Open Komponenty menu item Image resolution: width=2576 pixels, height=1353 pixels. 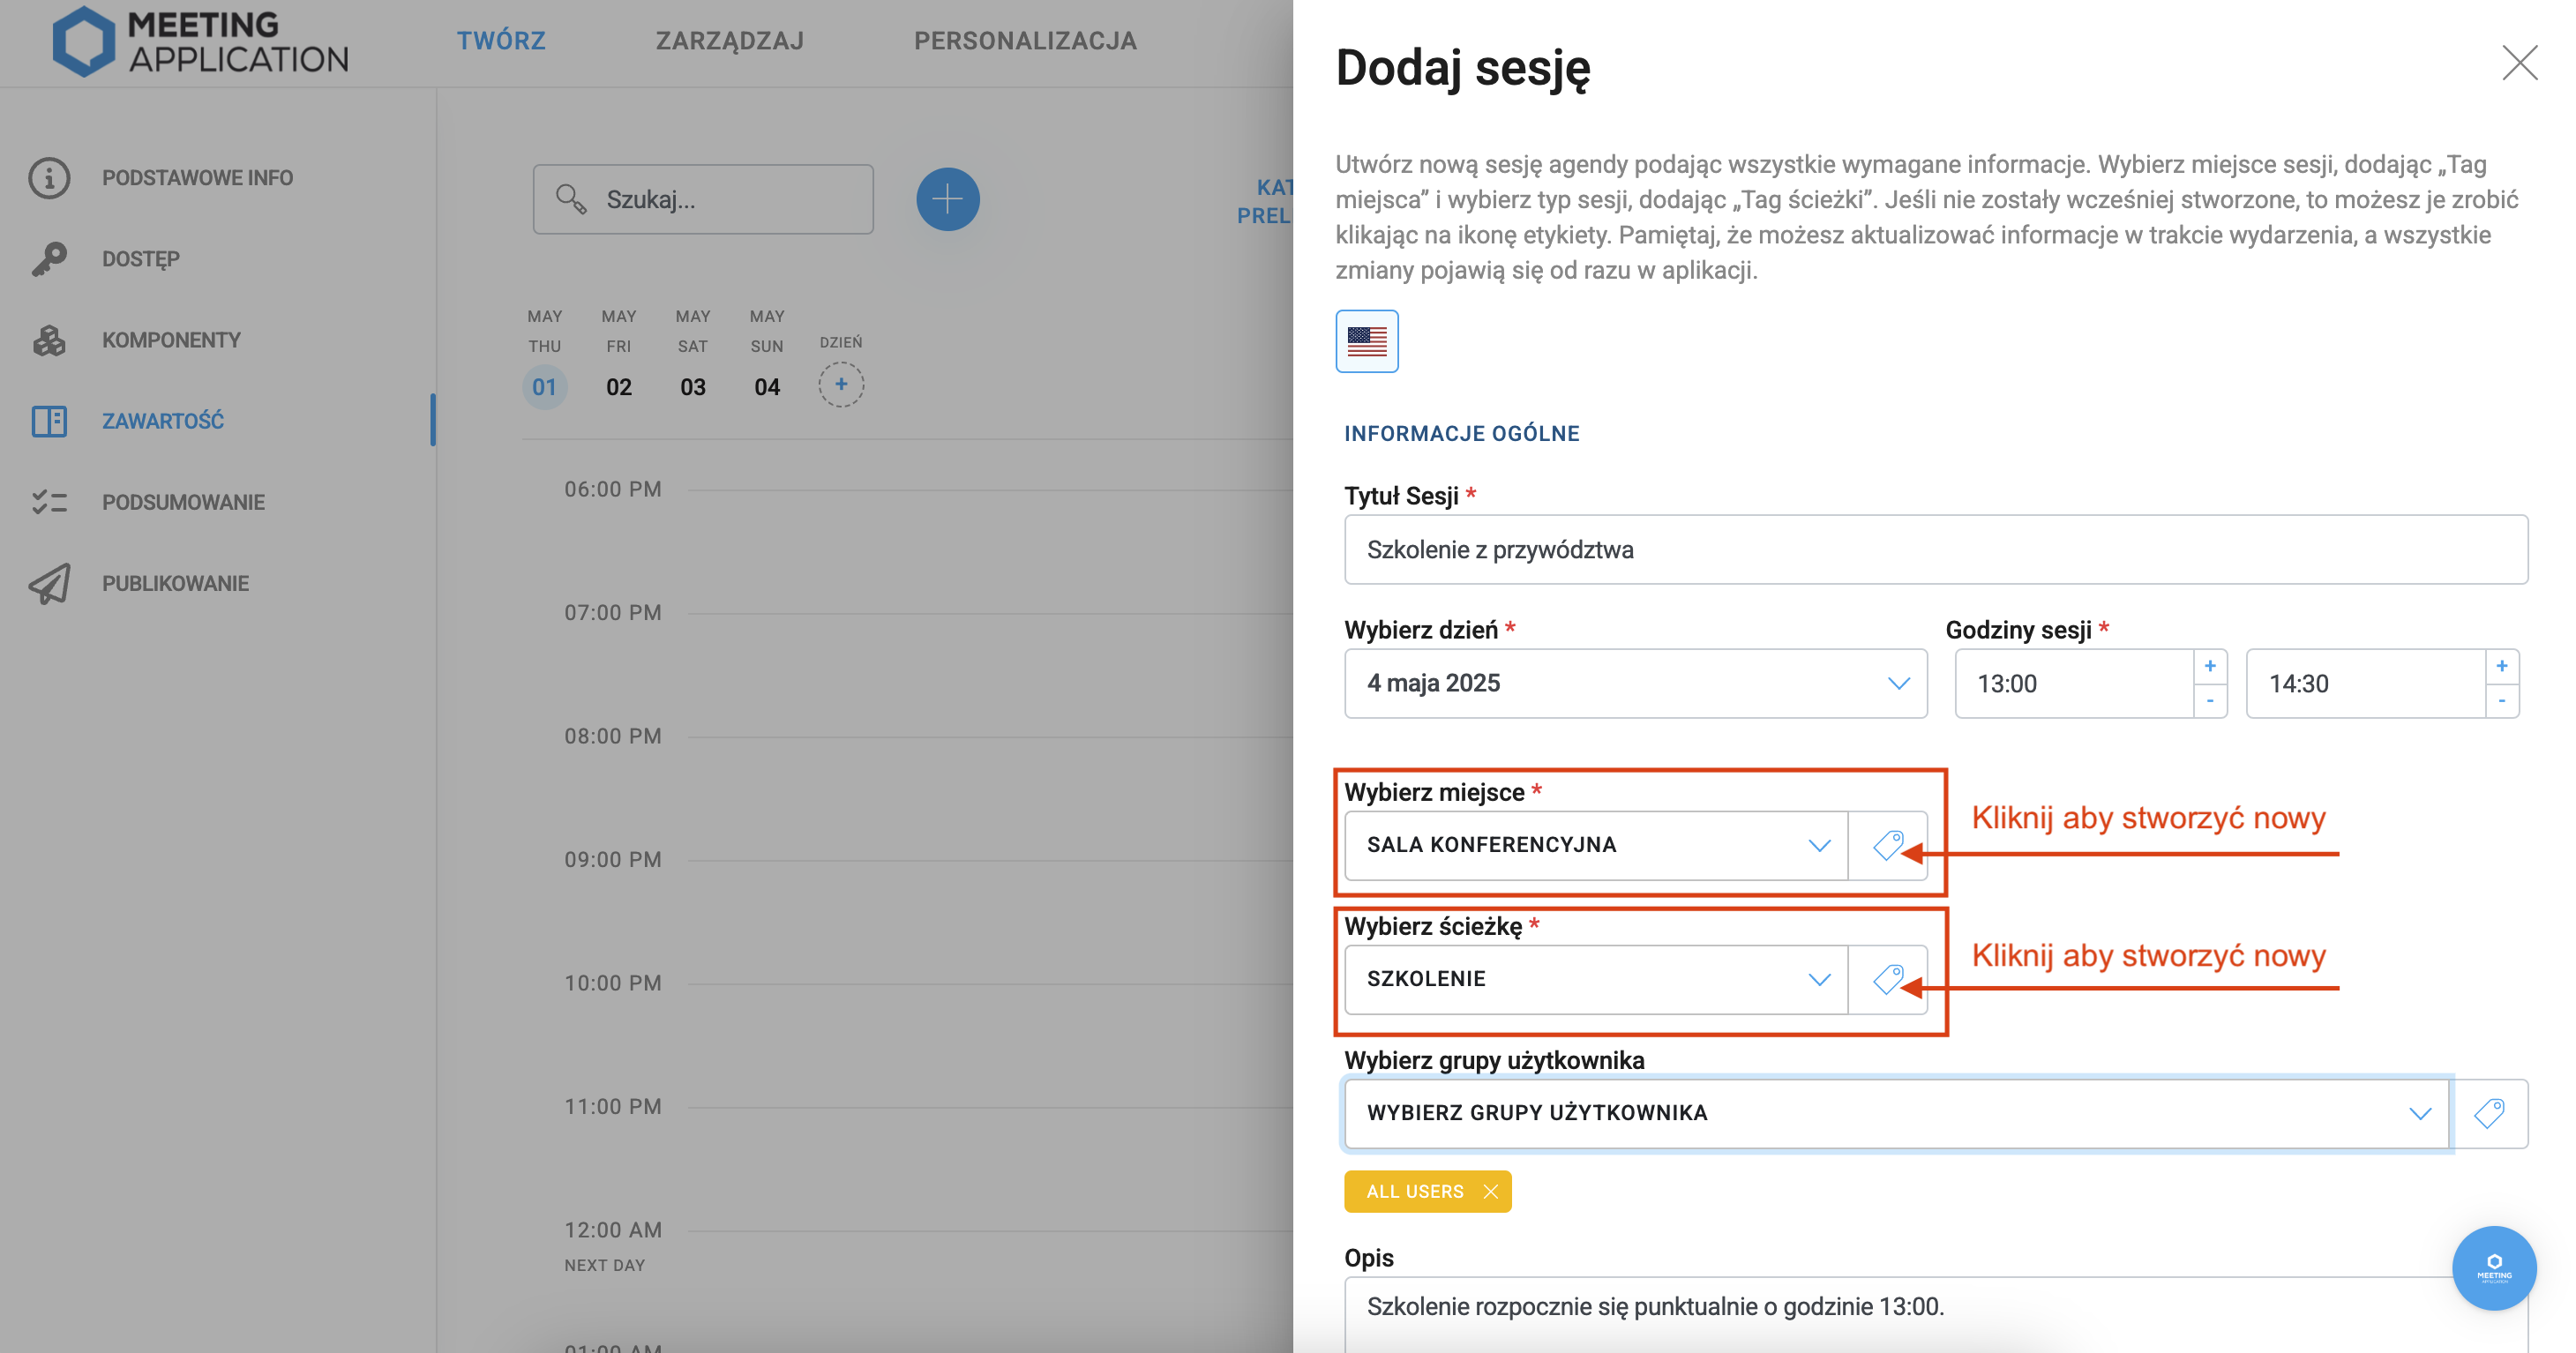[x=171, y=340]
